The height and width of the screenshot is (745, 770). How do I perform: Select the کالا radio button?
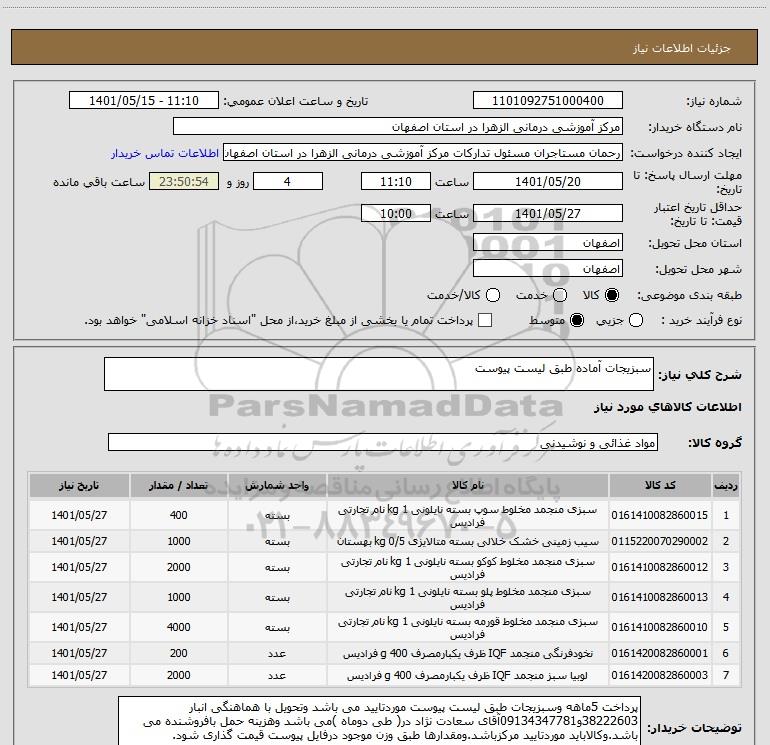click(x=612, y=295)
